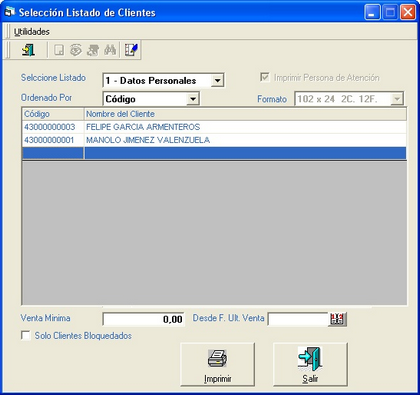
Task: Click the greyed-out icon left of binoculars
Action: click(x=93, y=50)
